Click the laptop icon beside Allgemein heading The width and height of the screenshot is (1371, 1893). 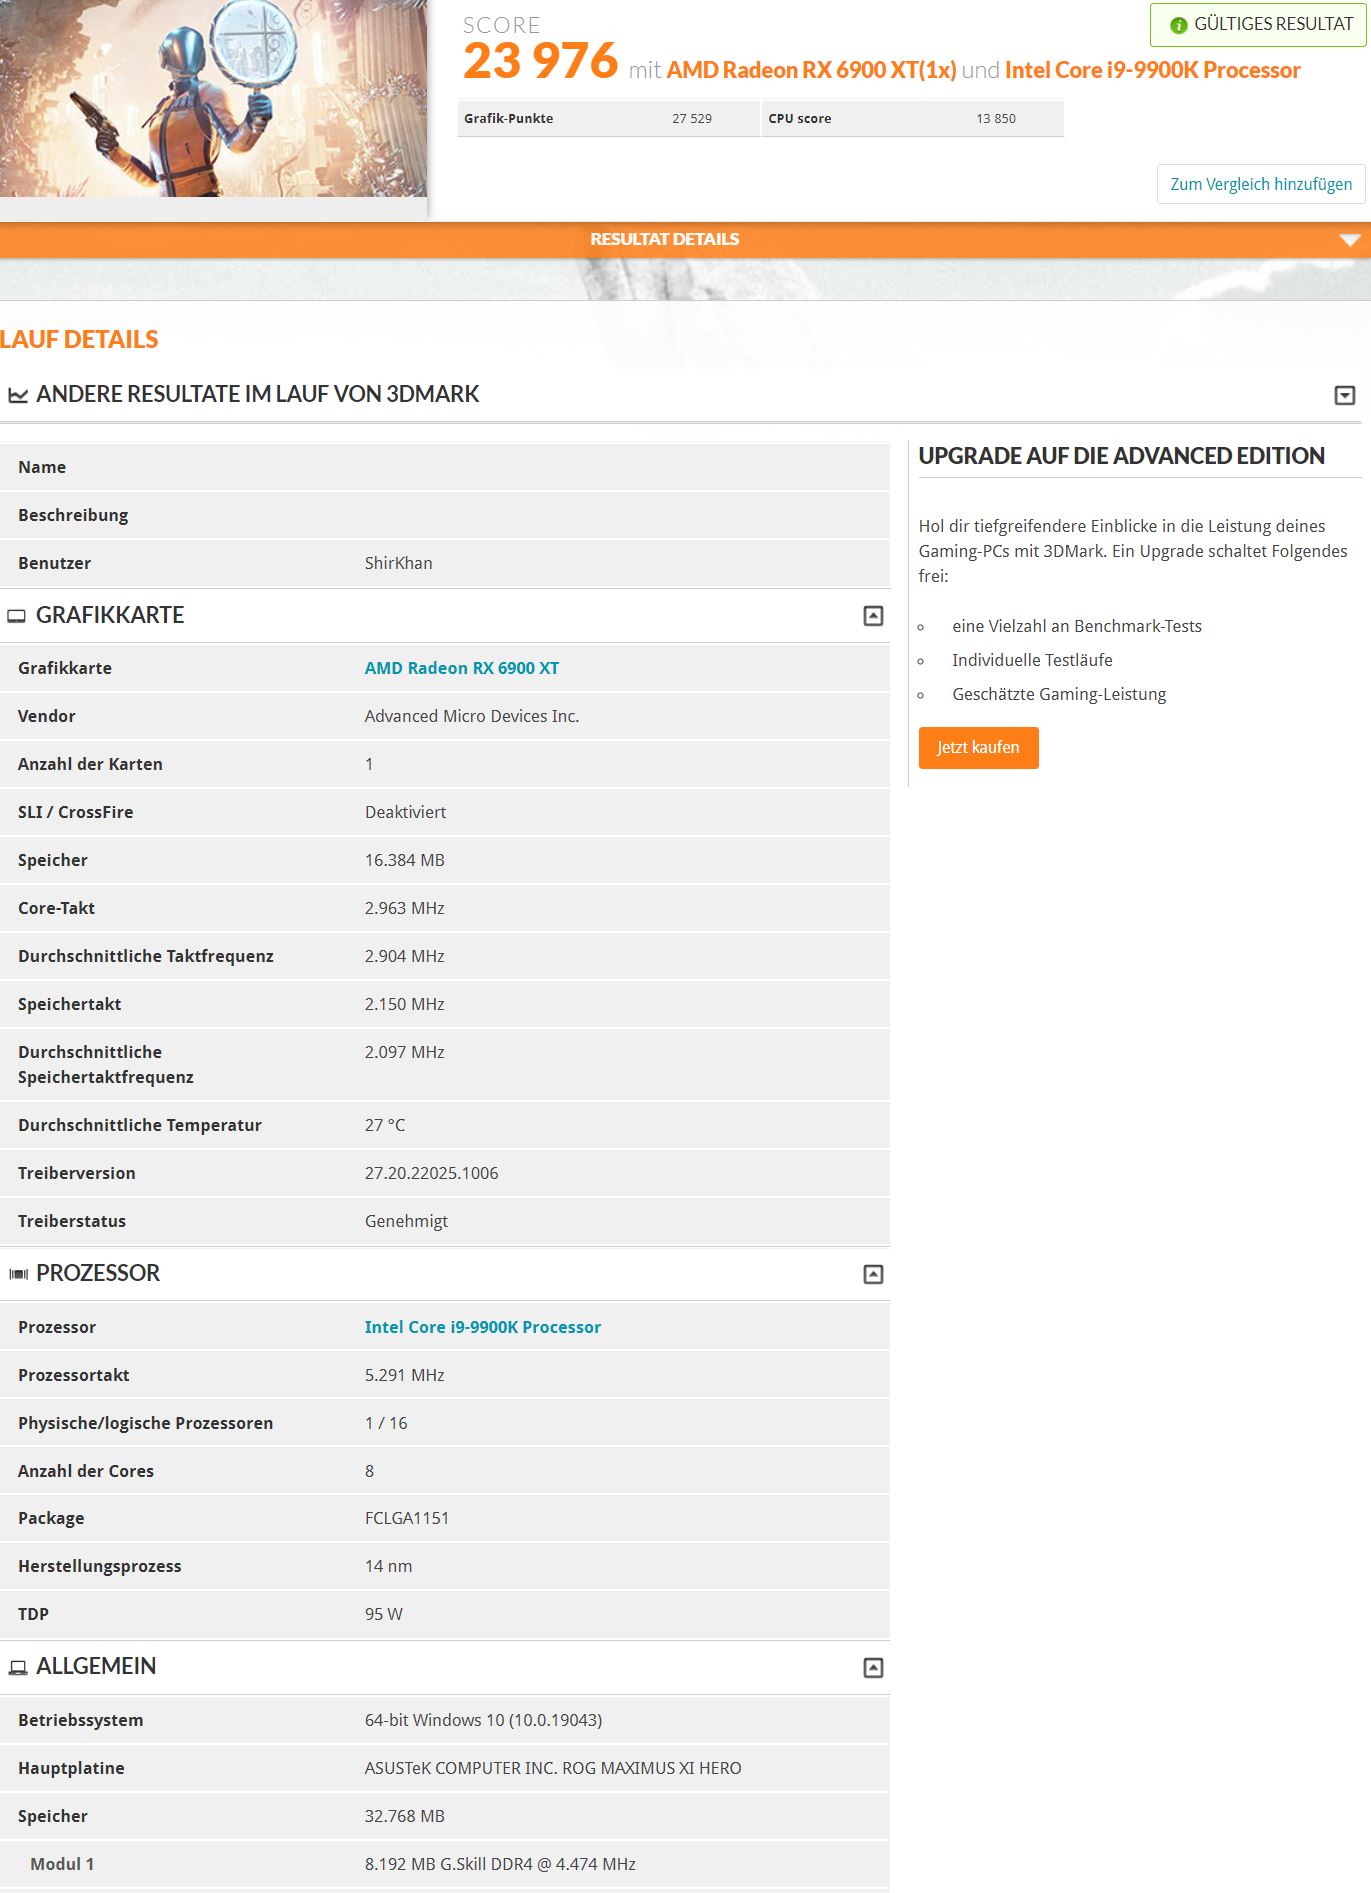click(x=18, y=1667)
